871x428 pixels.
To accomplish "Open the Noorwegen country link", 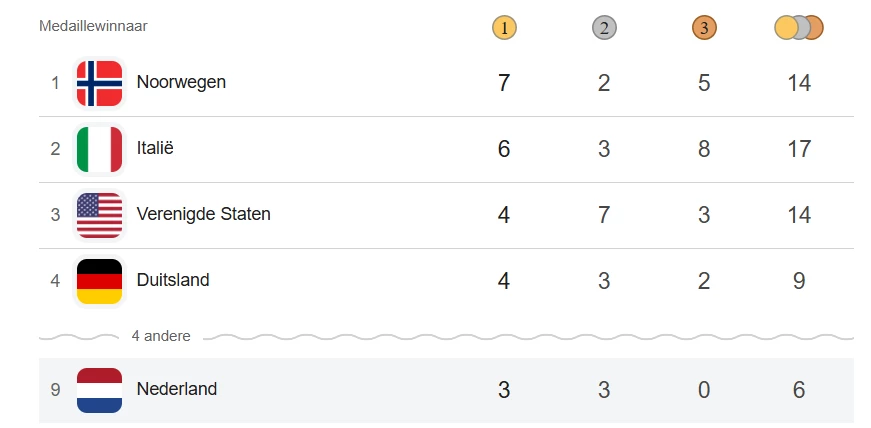I will (x=181, y=82).
